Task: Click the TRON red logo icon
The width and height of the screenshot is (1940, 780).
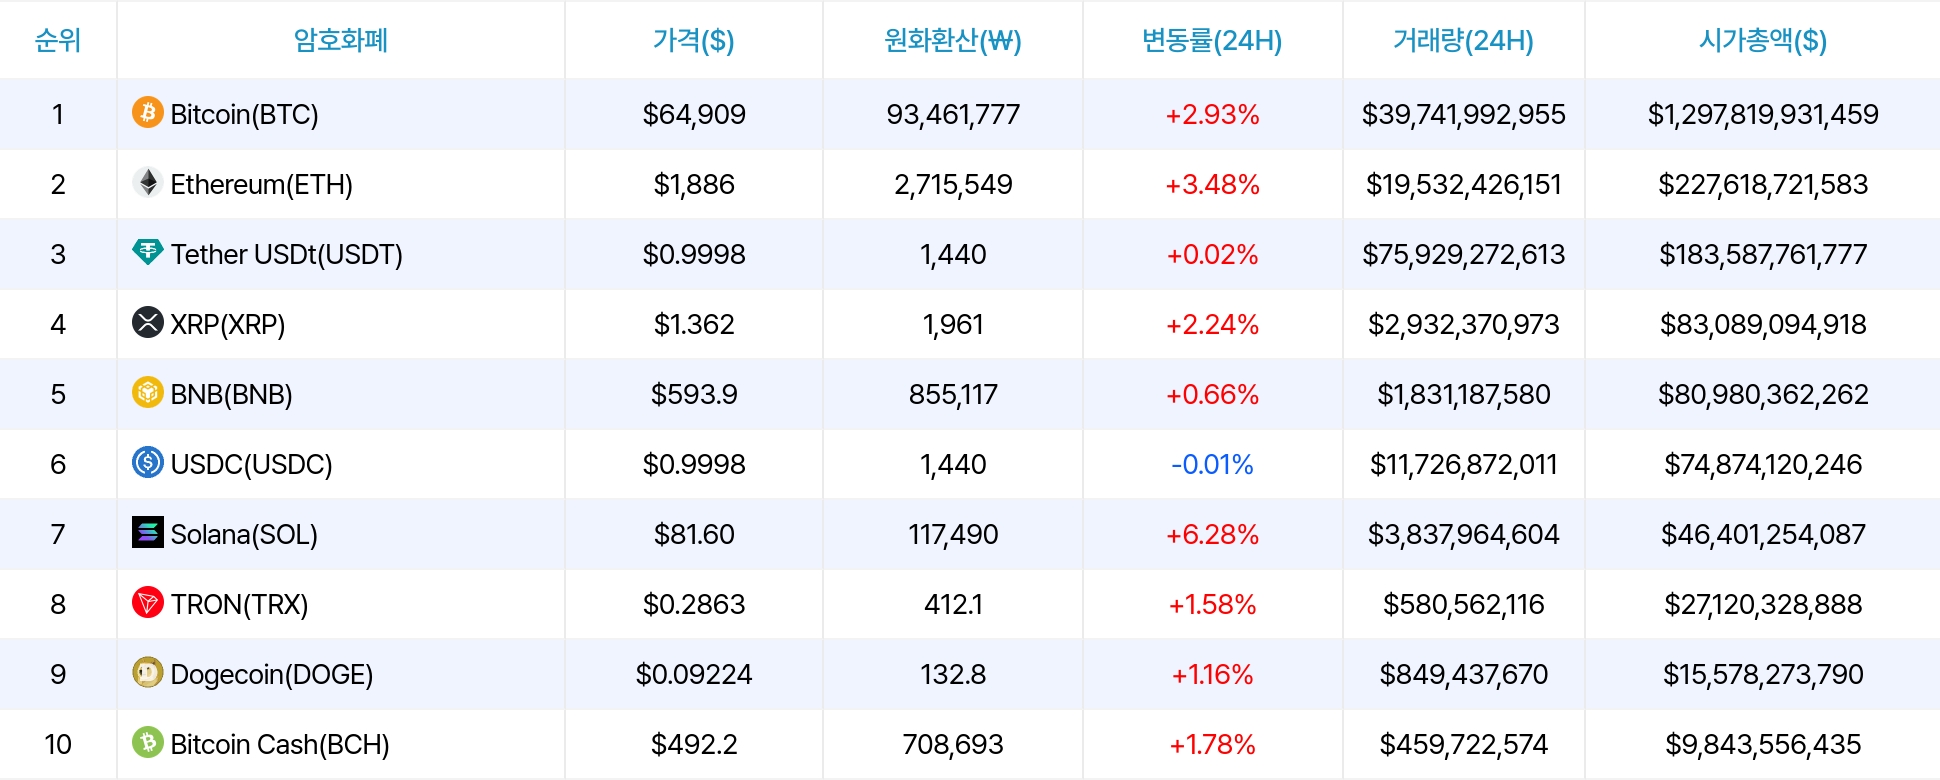Action: 148,602
